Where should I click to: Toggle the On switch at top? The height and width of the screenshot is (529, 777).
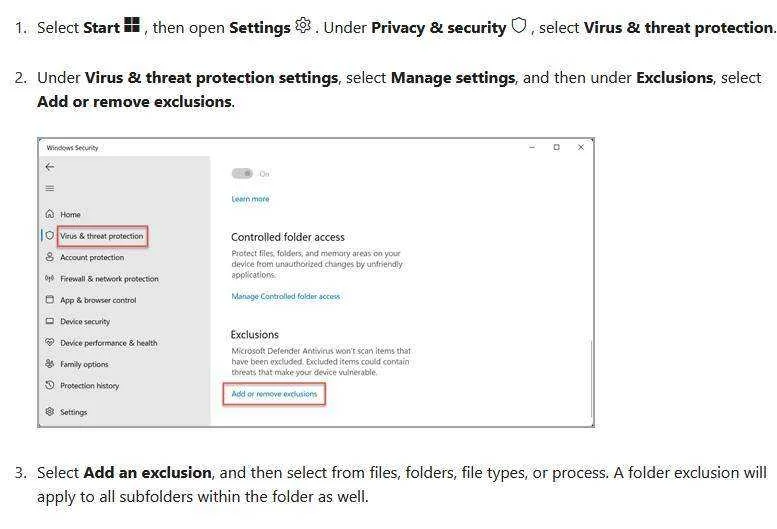coord(242,173)
